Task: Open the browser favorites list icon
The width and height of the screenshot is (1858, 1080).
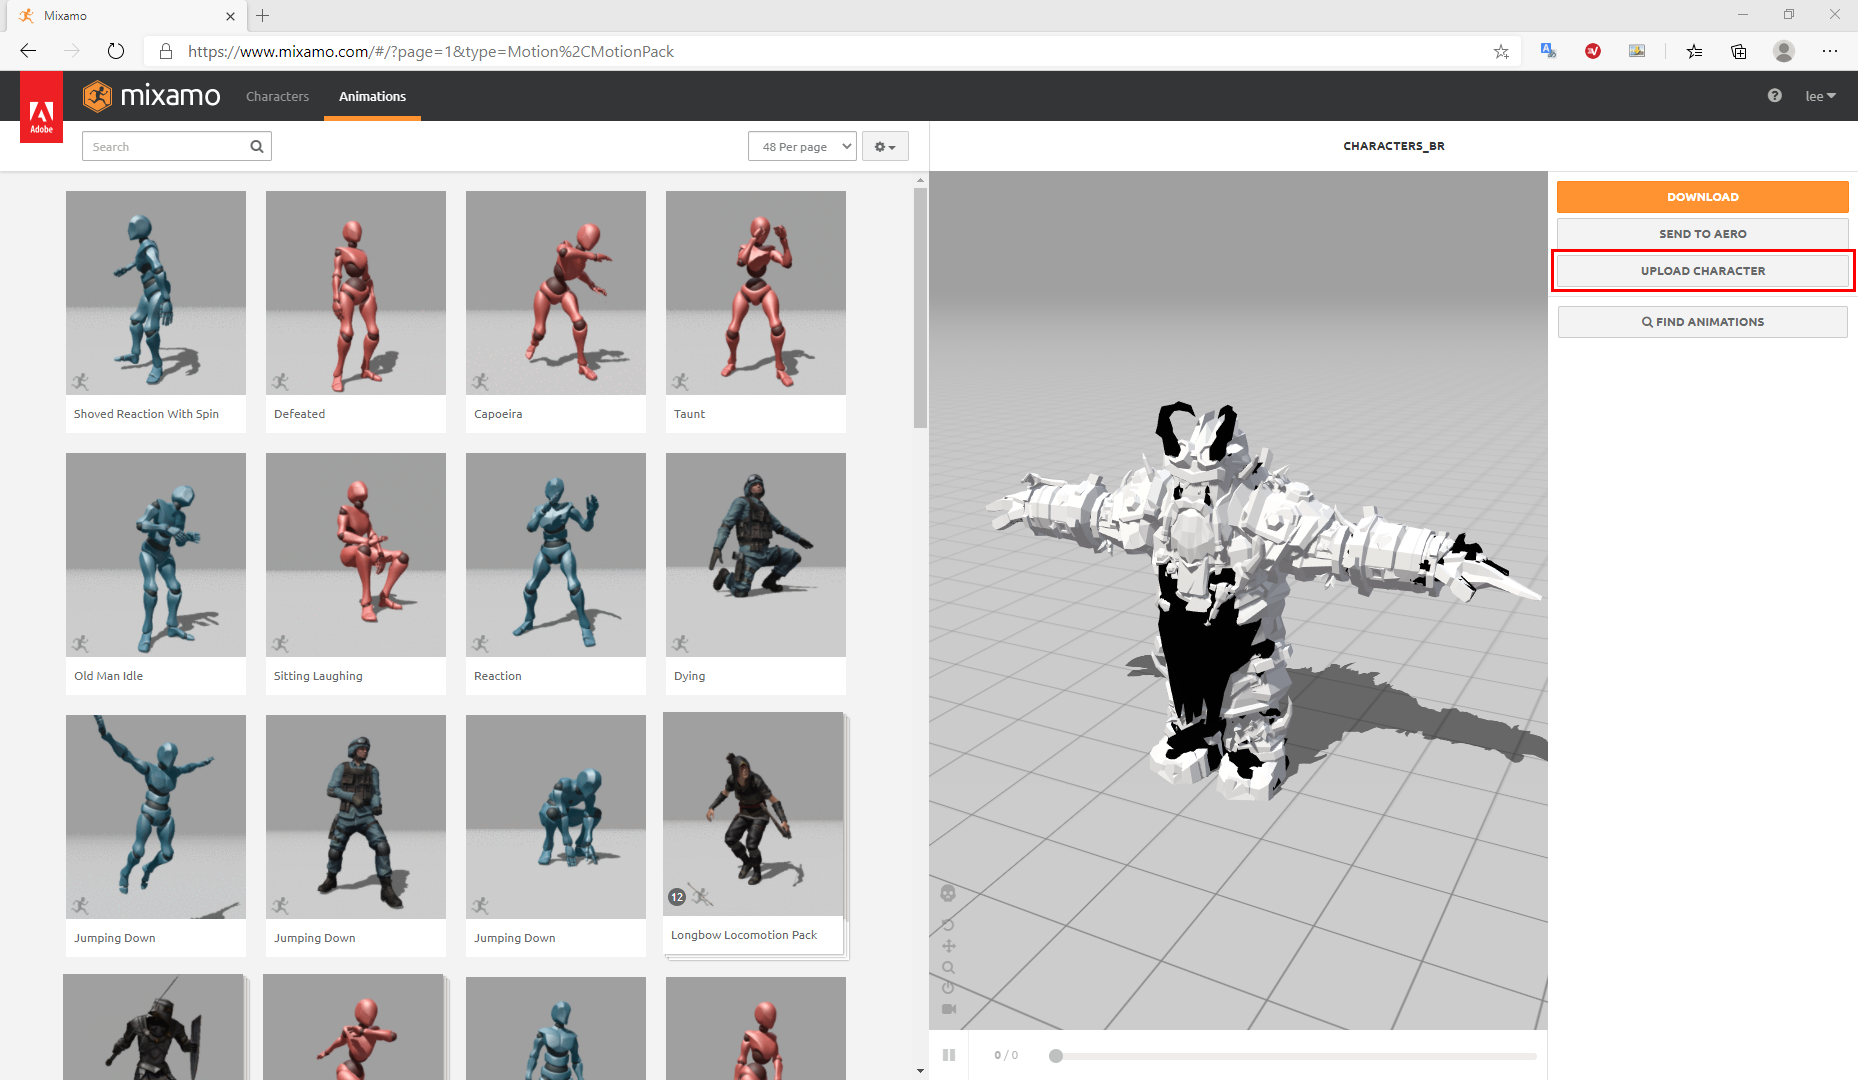Action: (x=1694, y=51)
